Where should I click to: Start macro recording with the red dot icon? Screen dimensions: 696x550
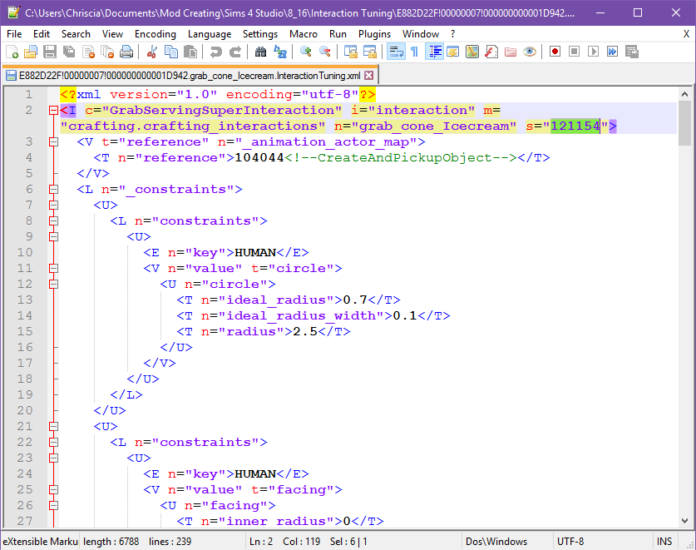[x=553, y=52]
